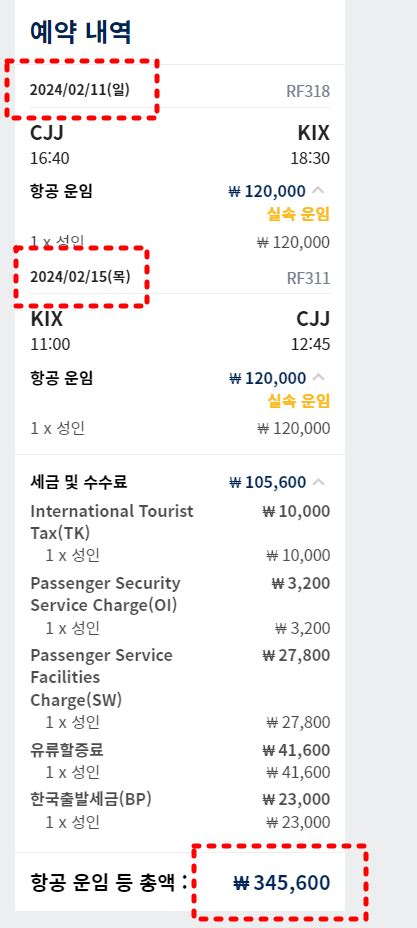Screen dimensions: 417x928
Task: Collapse the first 항공 운임 ₩120,000 chevron
Action: 318,191
